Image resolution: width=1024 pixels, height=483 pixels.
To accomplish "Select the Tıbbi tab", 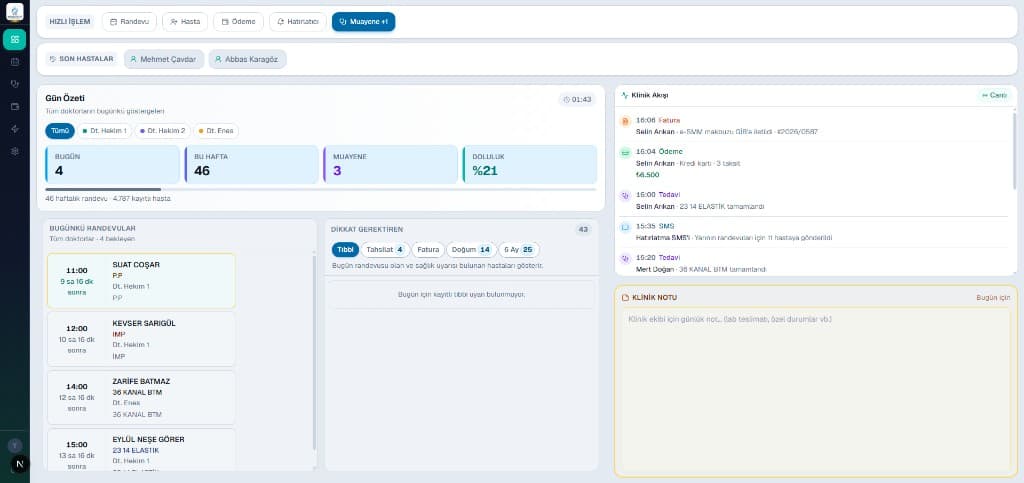I will 345,249.
